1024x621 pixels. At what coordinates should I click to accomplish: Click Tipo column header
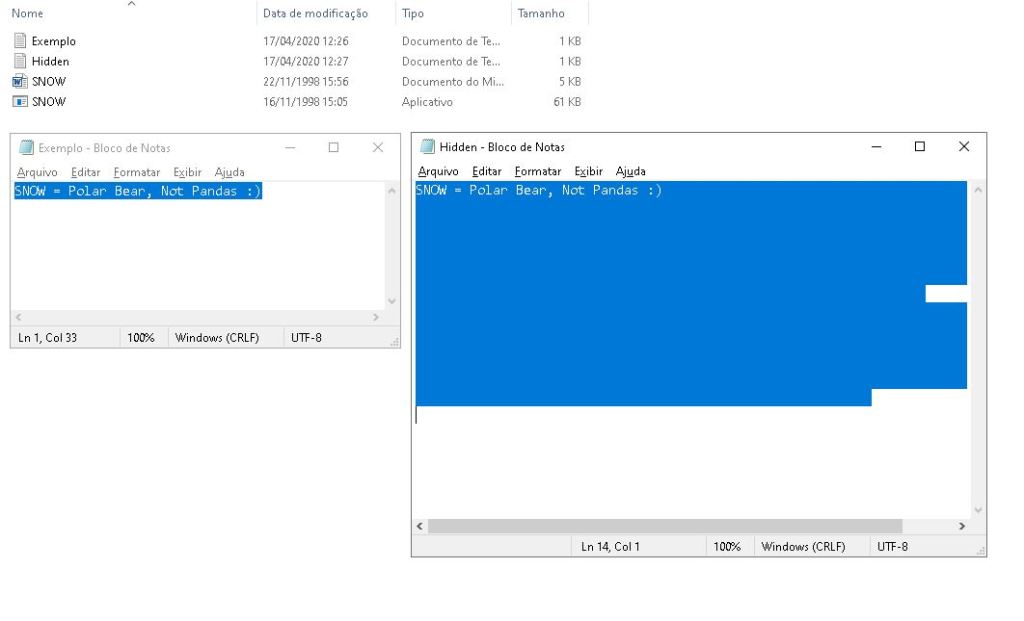(412, 14)
